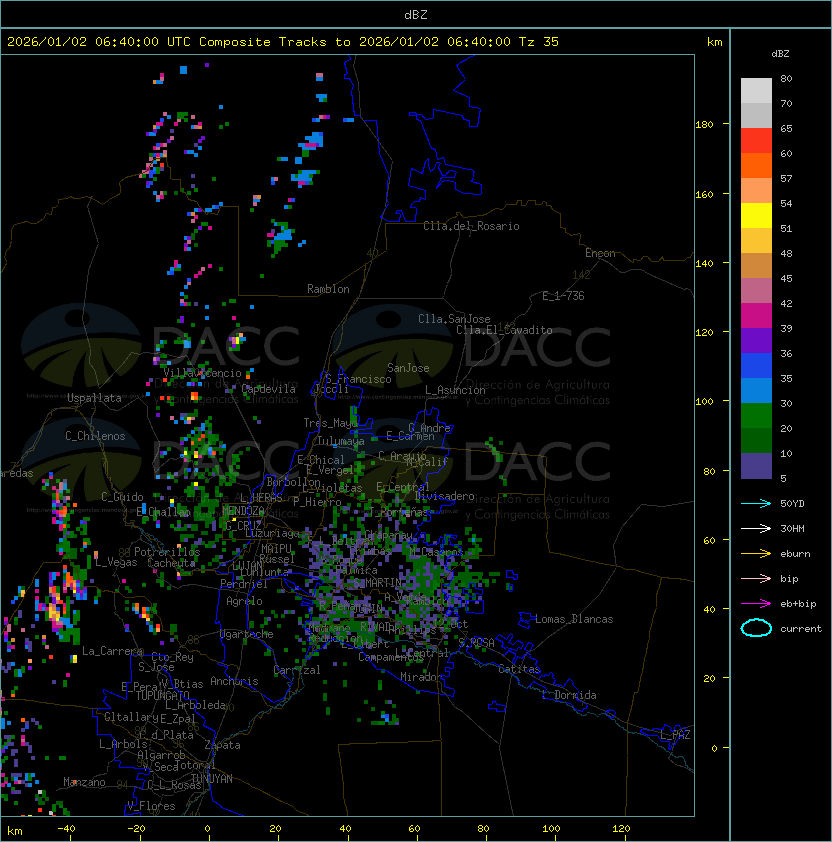
Task: Click the cyan 'current' ellipse symbol
Action: [756, 628]
